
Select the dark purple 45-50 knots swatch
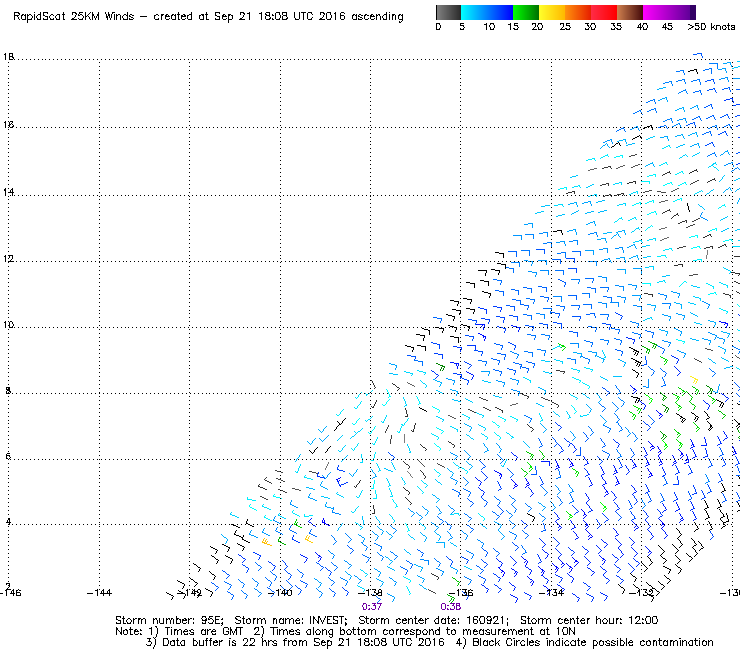click(682, 12)
